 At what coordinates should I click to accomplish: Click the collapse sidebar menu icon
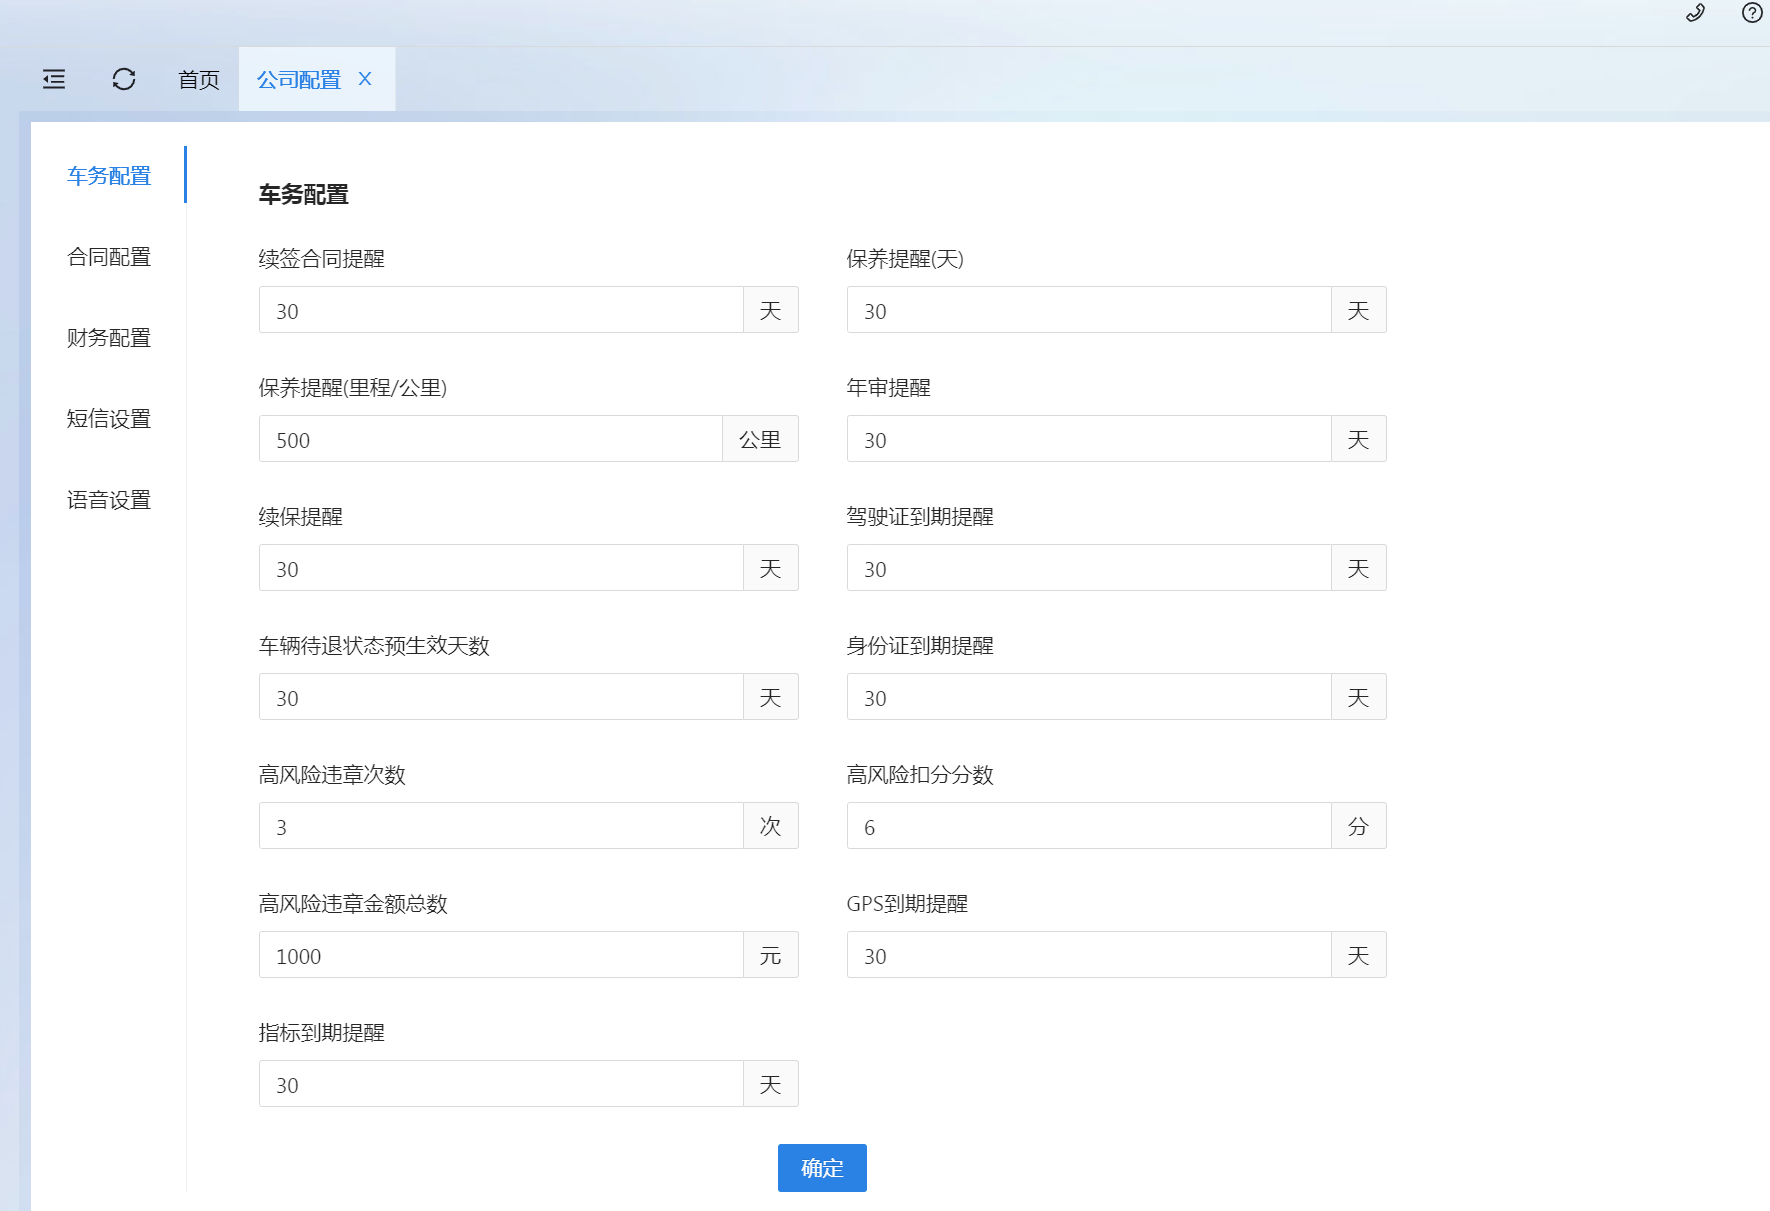point(54,79)
